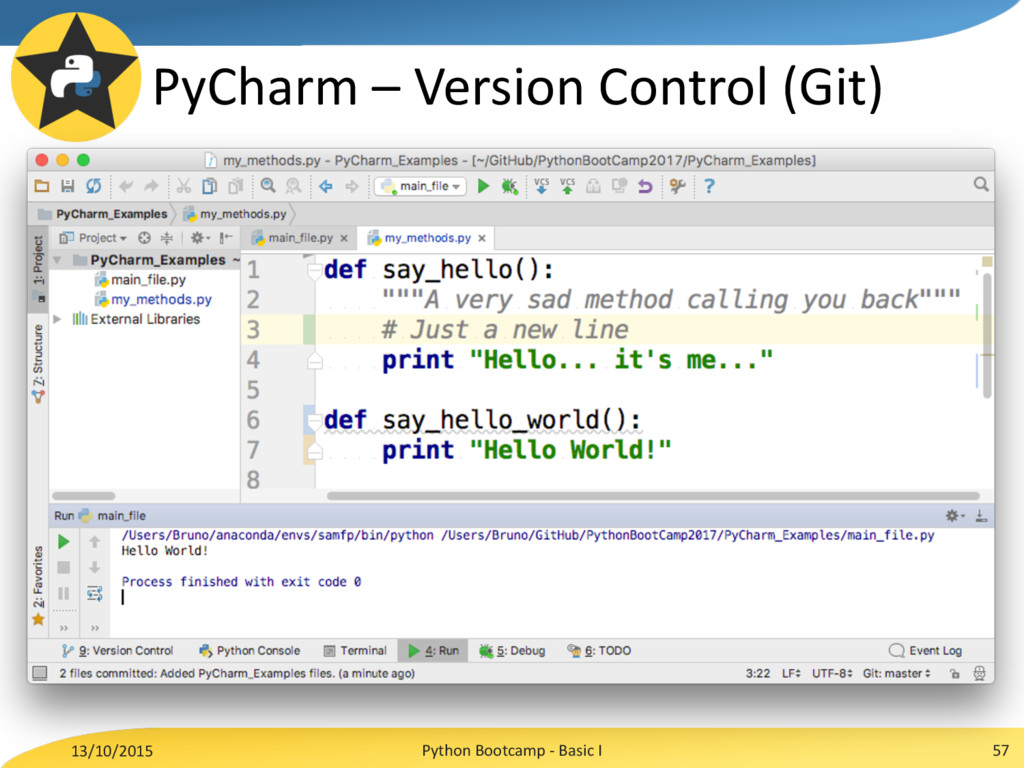Close the main_file.py tab
This screenshot has height=768, width=1024.
(344, 238)
